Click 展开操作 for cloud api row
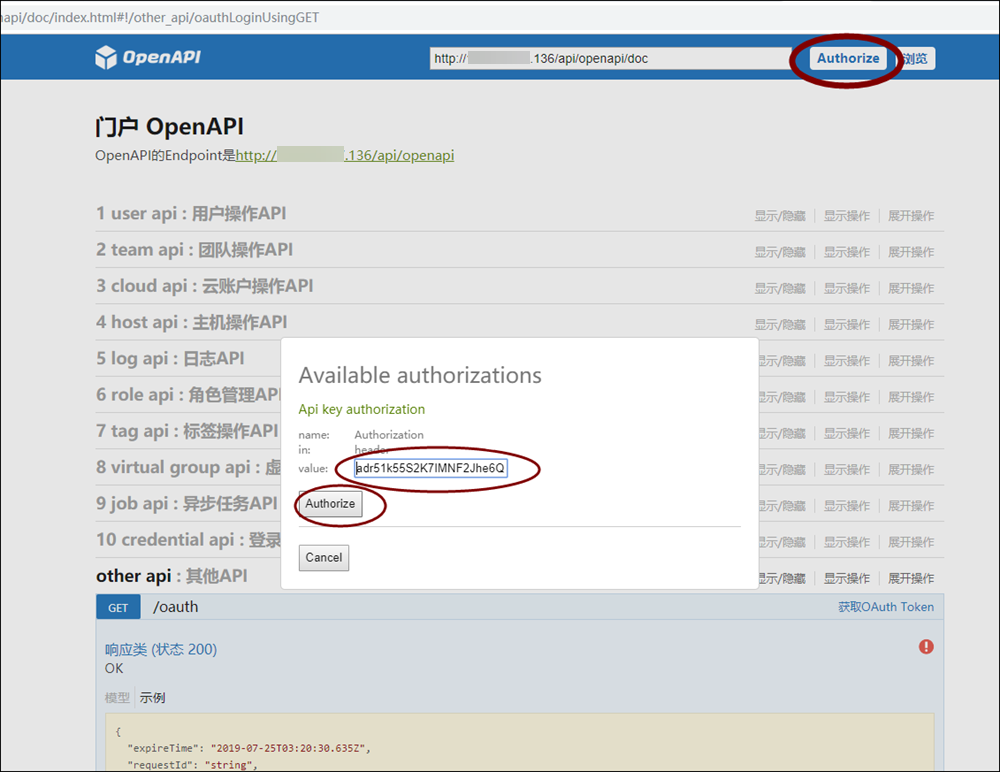Screen dimensions: 1000x772 pos(910,288)
